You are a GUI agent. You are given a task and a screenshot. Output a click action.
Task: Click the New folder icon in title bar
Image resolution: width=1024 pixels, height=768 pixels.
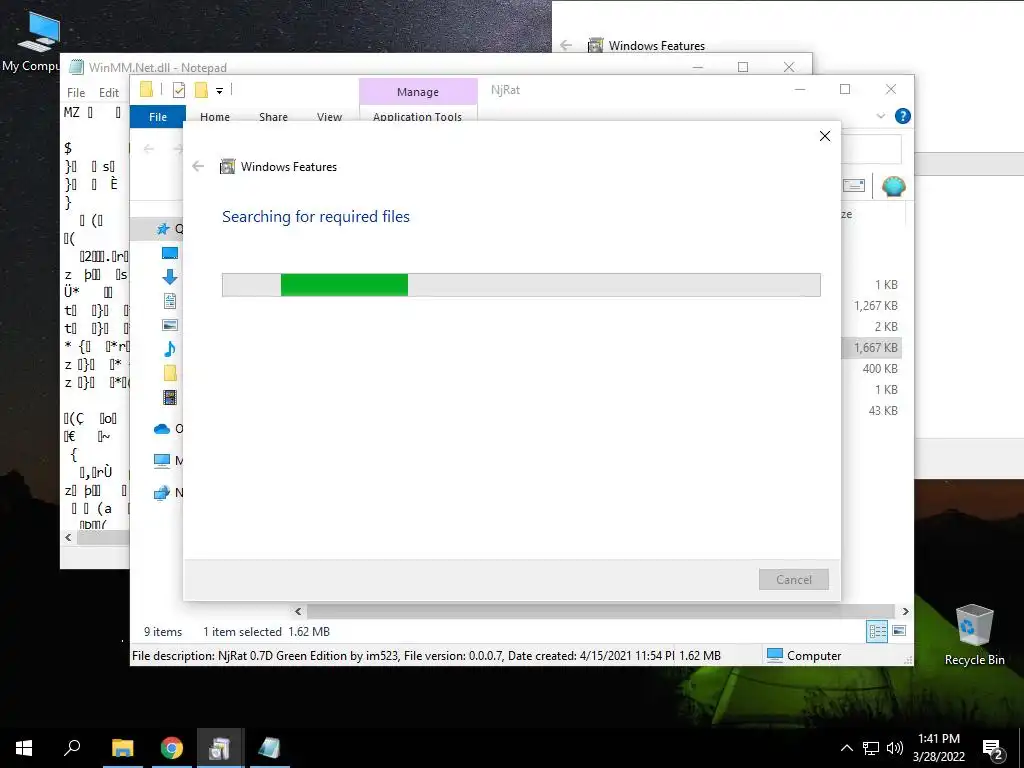[x=201, y=90]
